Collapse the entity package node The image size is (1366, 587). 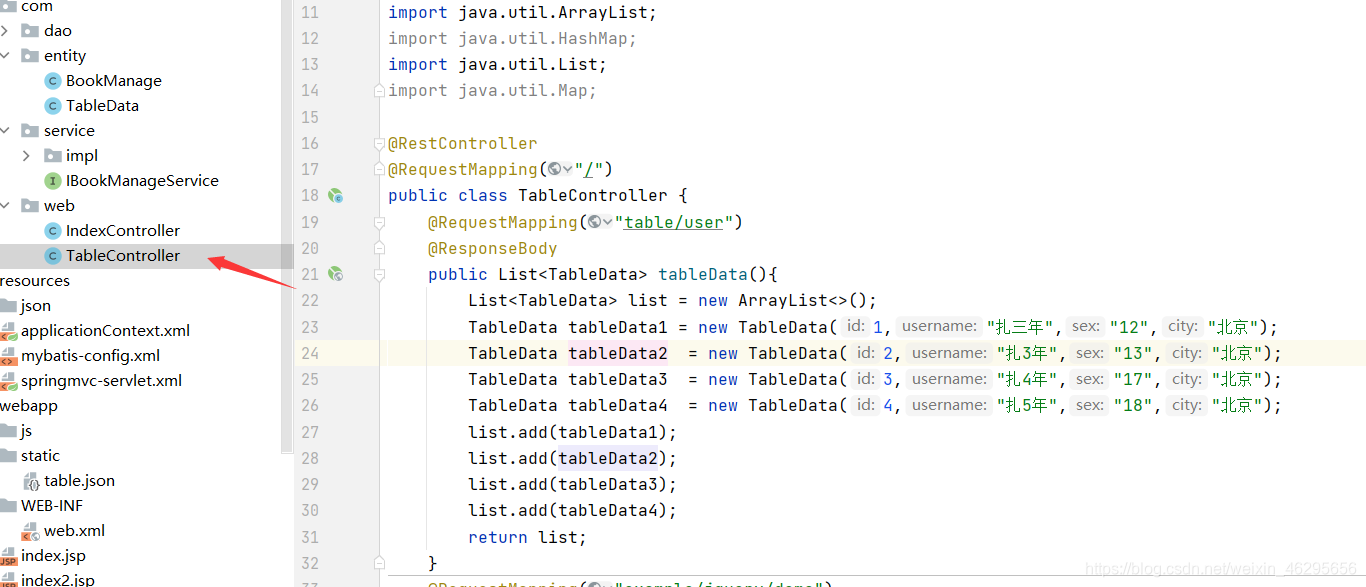[5, 56]
